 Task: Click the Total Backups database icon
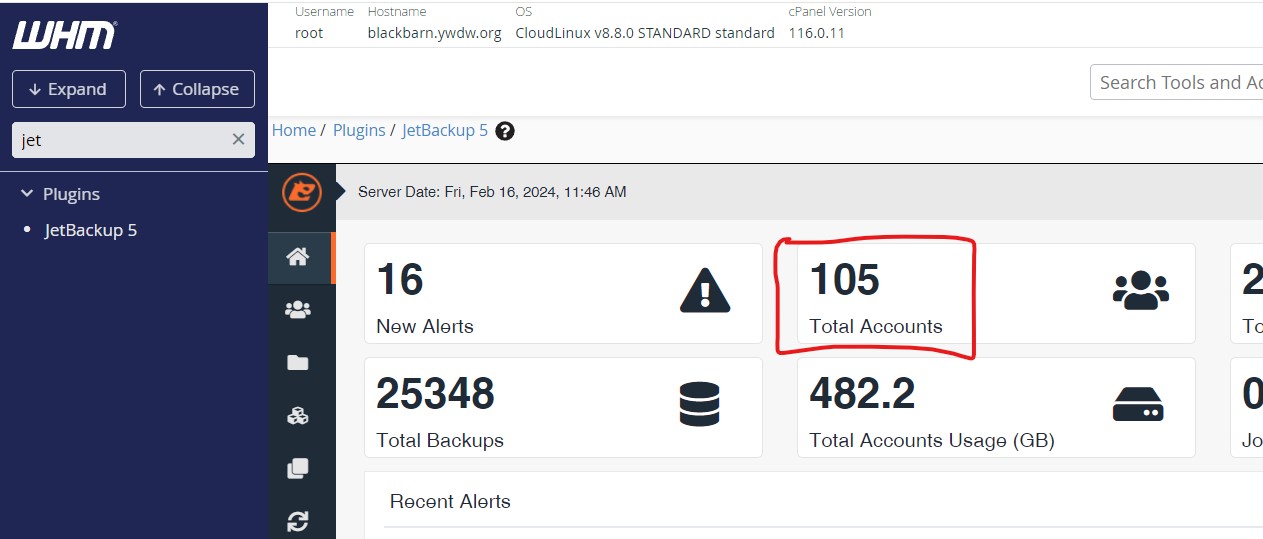point(699,406)
